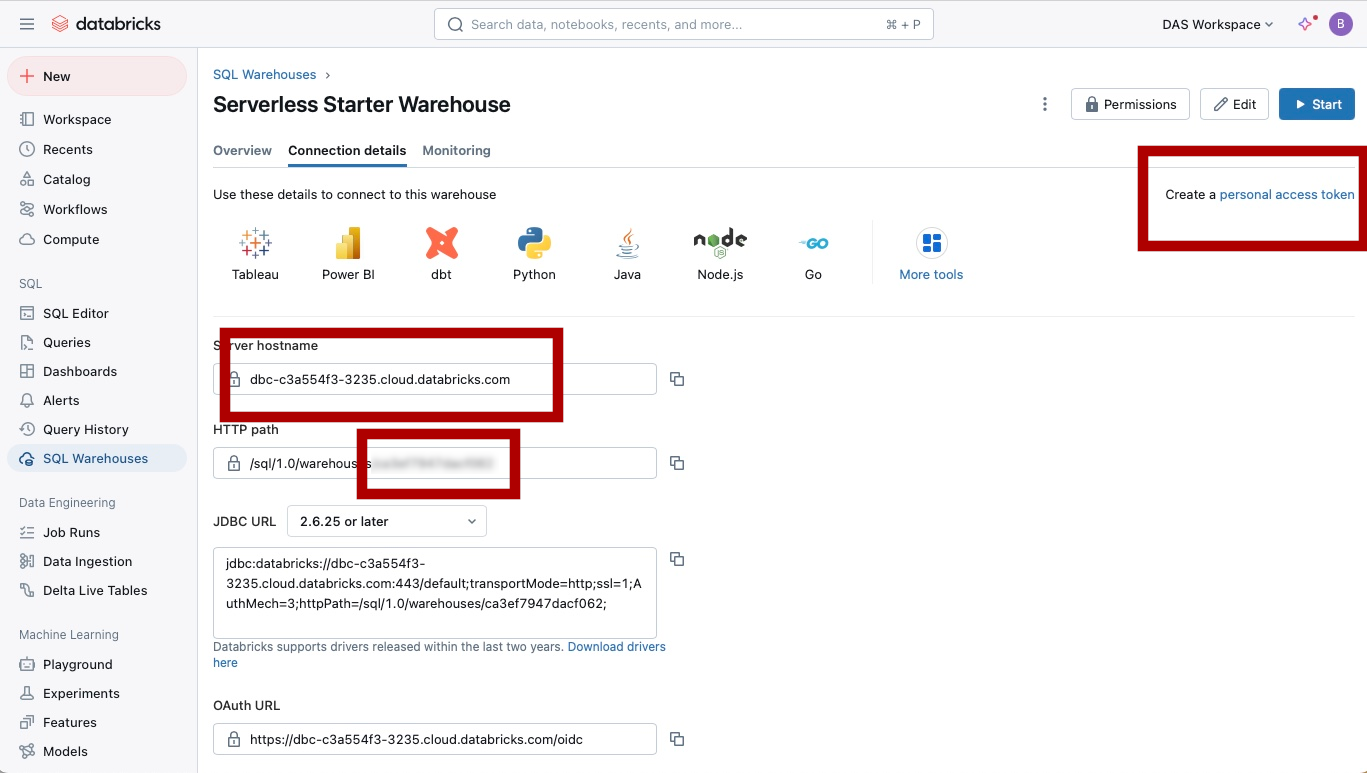Open the hamburger menu in the top bar
Screen dimensions: 1367x773
click(27, 24)
